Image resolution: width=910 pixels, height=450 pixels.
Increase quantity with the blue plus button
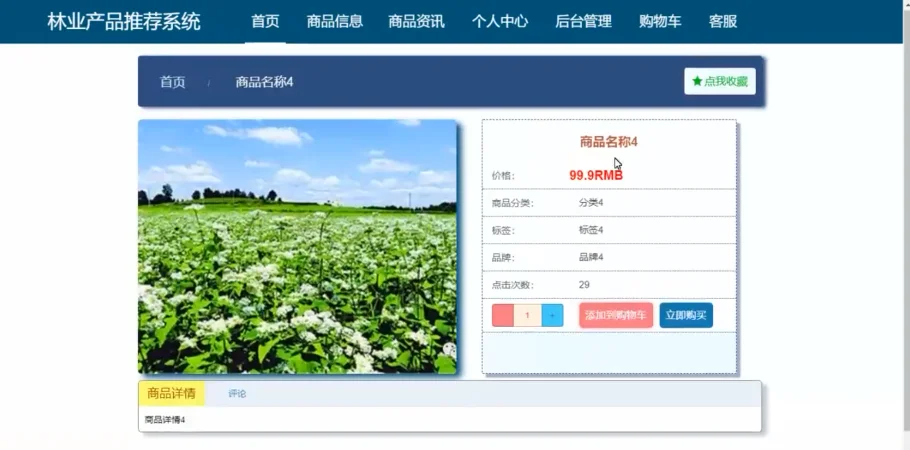pos(552,315)
